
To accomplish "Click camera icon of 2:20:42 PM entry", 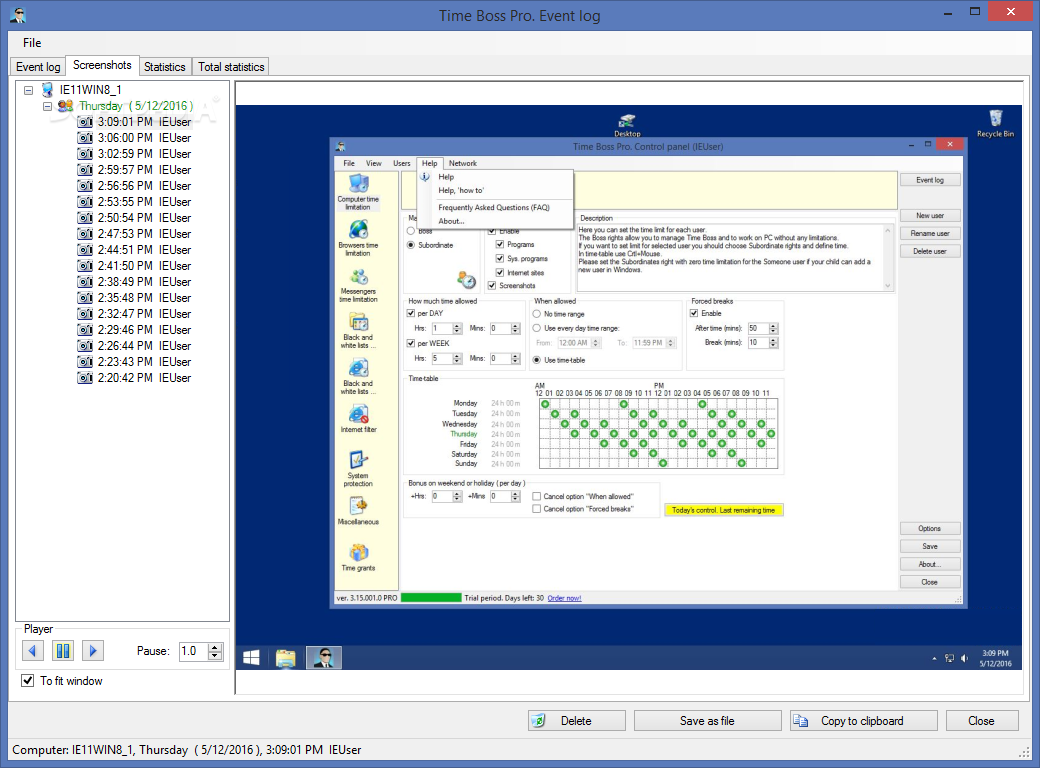I will coord(85,378).
